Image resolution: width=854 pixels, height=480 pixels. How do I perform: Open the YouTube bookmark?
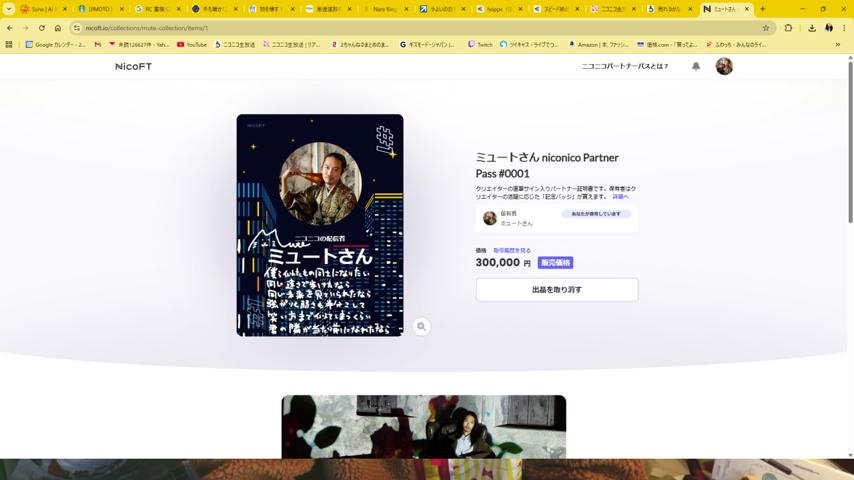(192, 45)
